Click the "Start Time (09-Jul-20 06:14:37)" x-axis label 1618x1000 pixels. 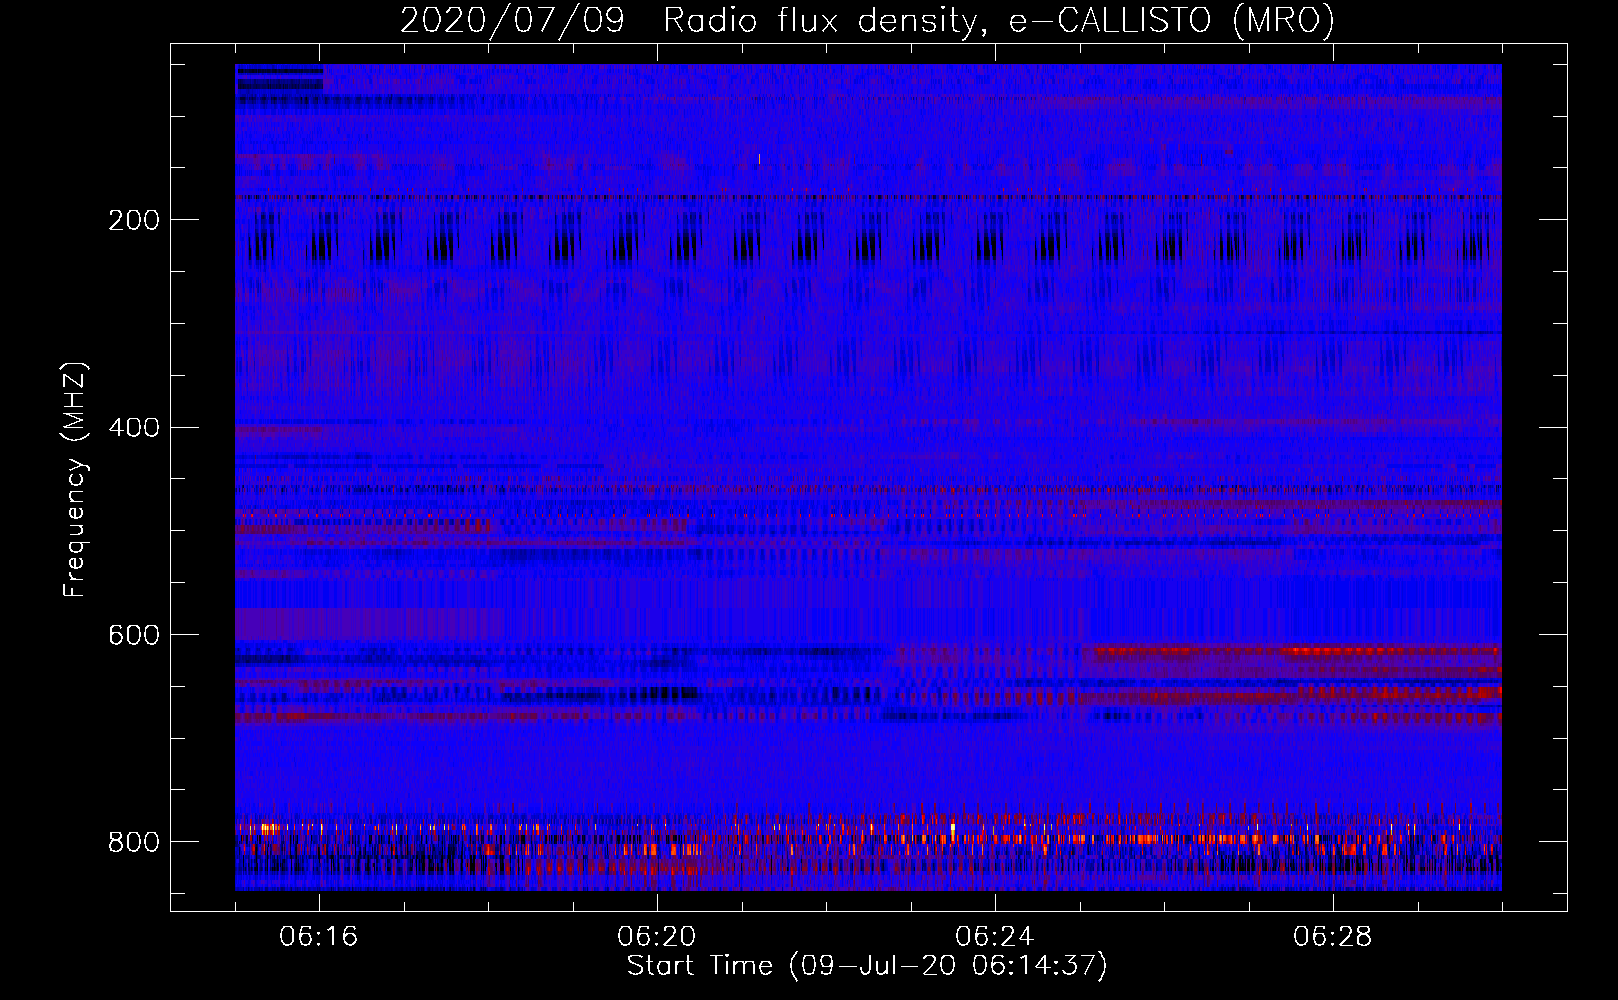point(867,966)
